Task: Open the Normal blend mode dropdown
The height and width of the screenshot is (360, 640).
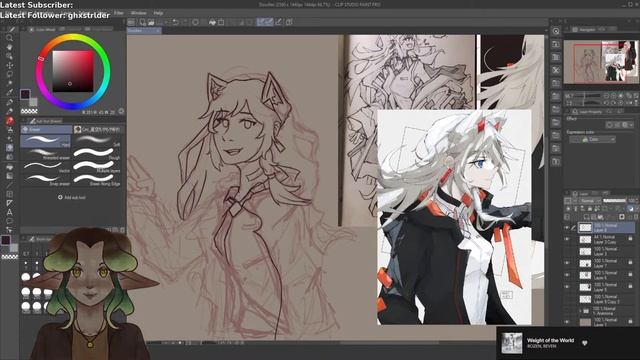Action: click(590, 201)
